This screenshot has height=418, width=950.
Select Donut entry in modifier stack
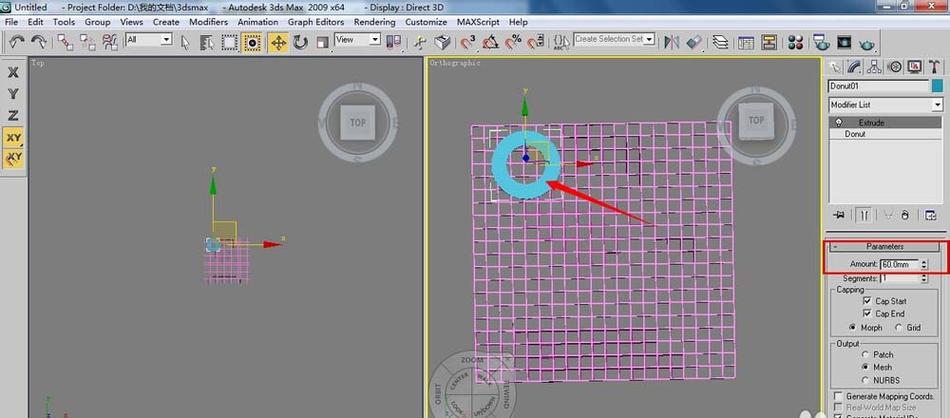click(885, 133)
